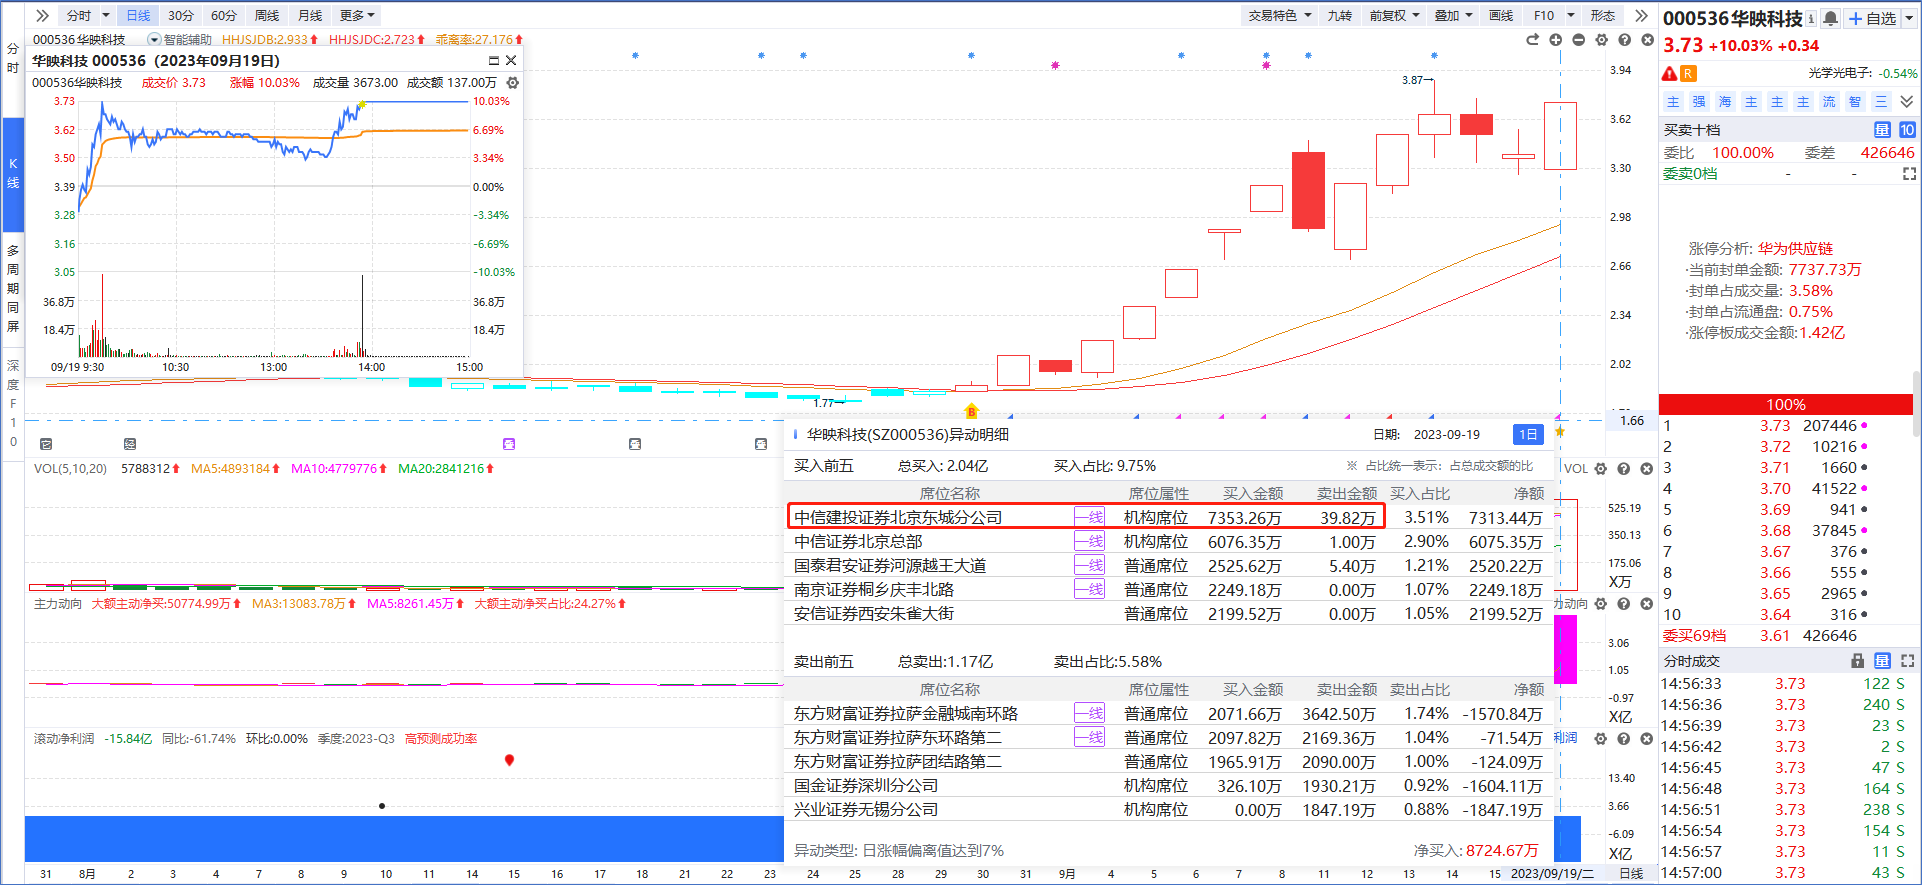Screen dimensions: 1922x885
Task: Select the 周线 weekly tab
Action: pos(267,15)
